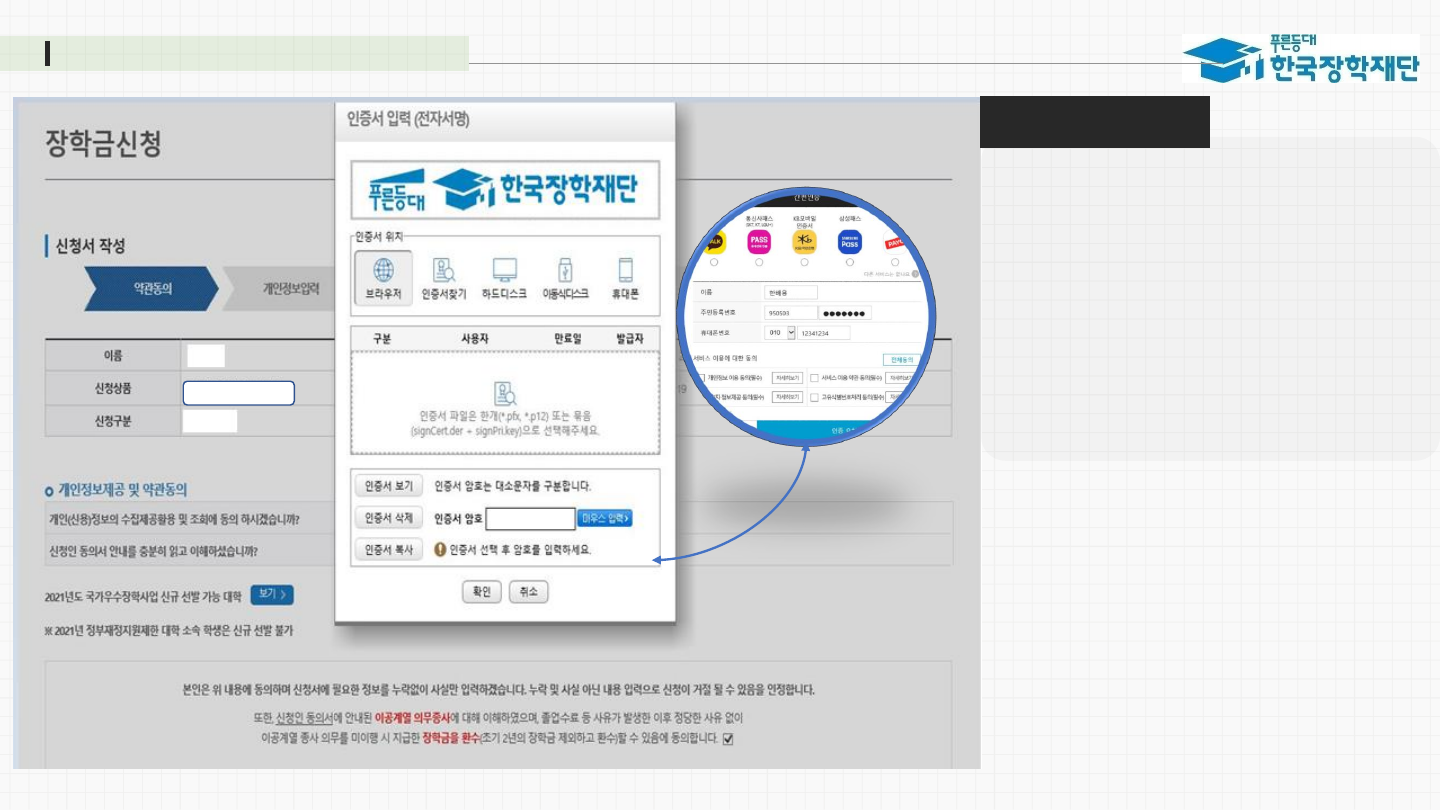Pick the 휴대폰 mobile phone icon

point(625,278)
